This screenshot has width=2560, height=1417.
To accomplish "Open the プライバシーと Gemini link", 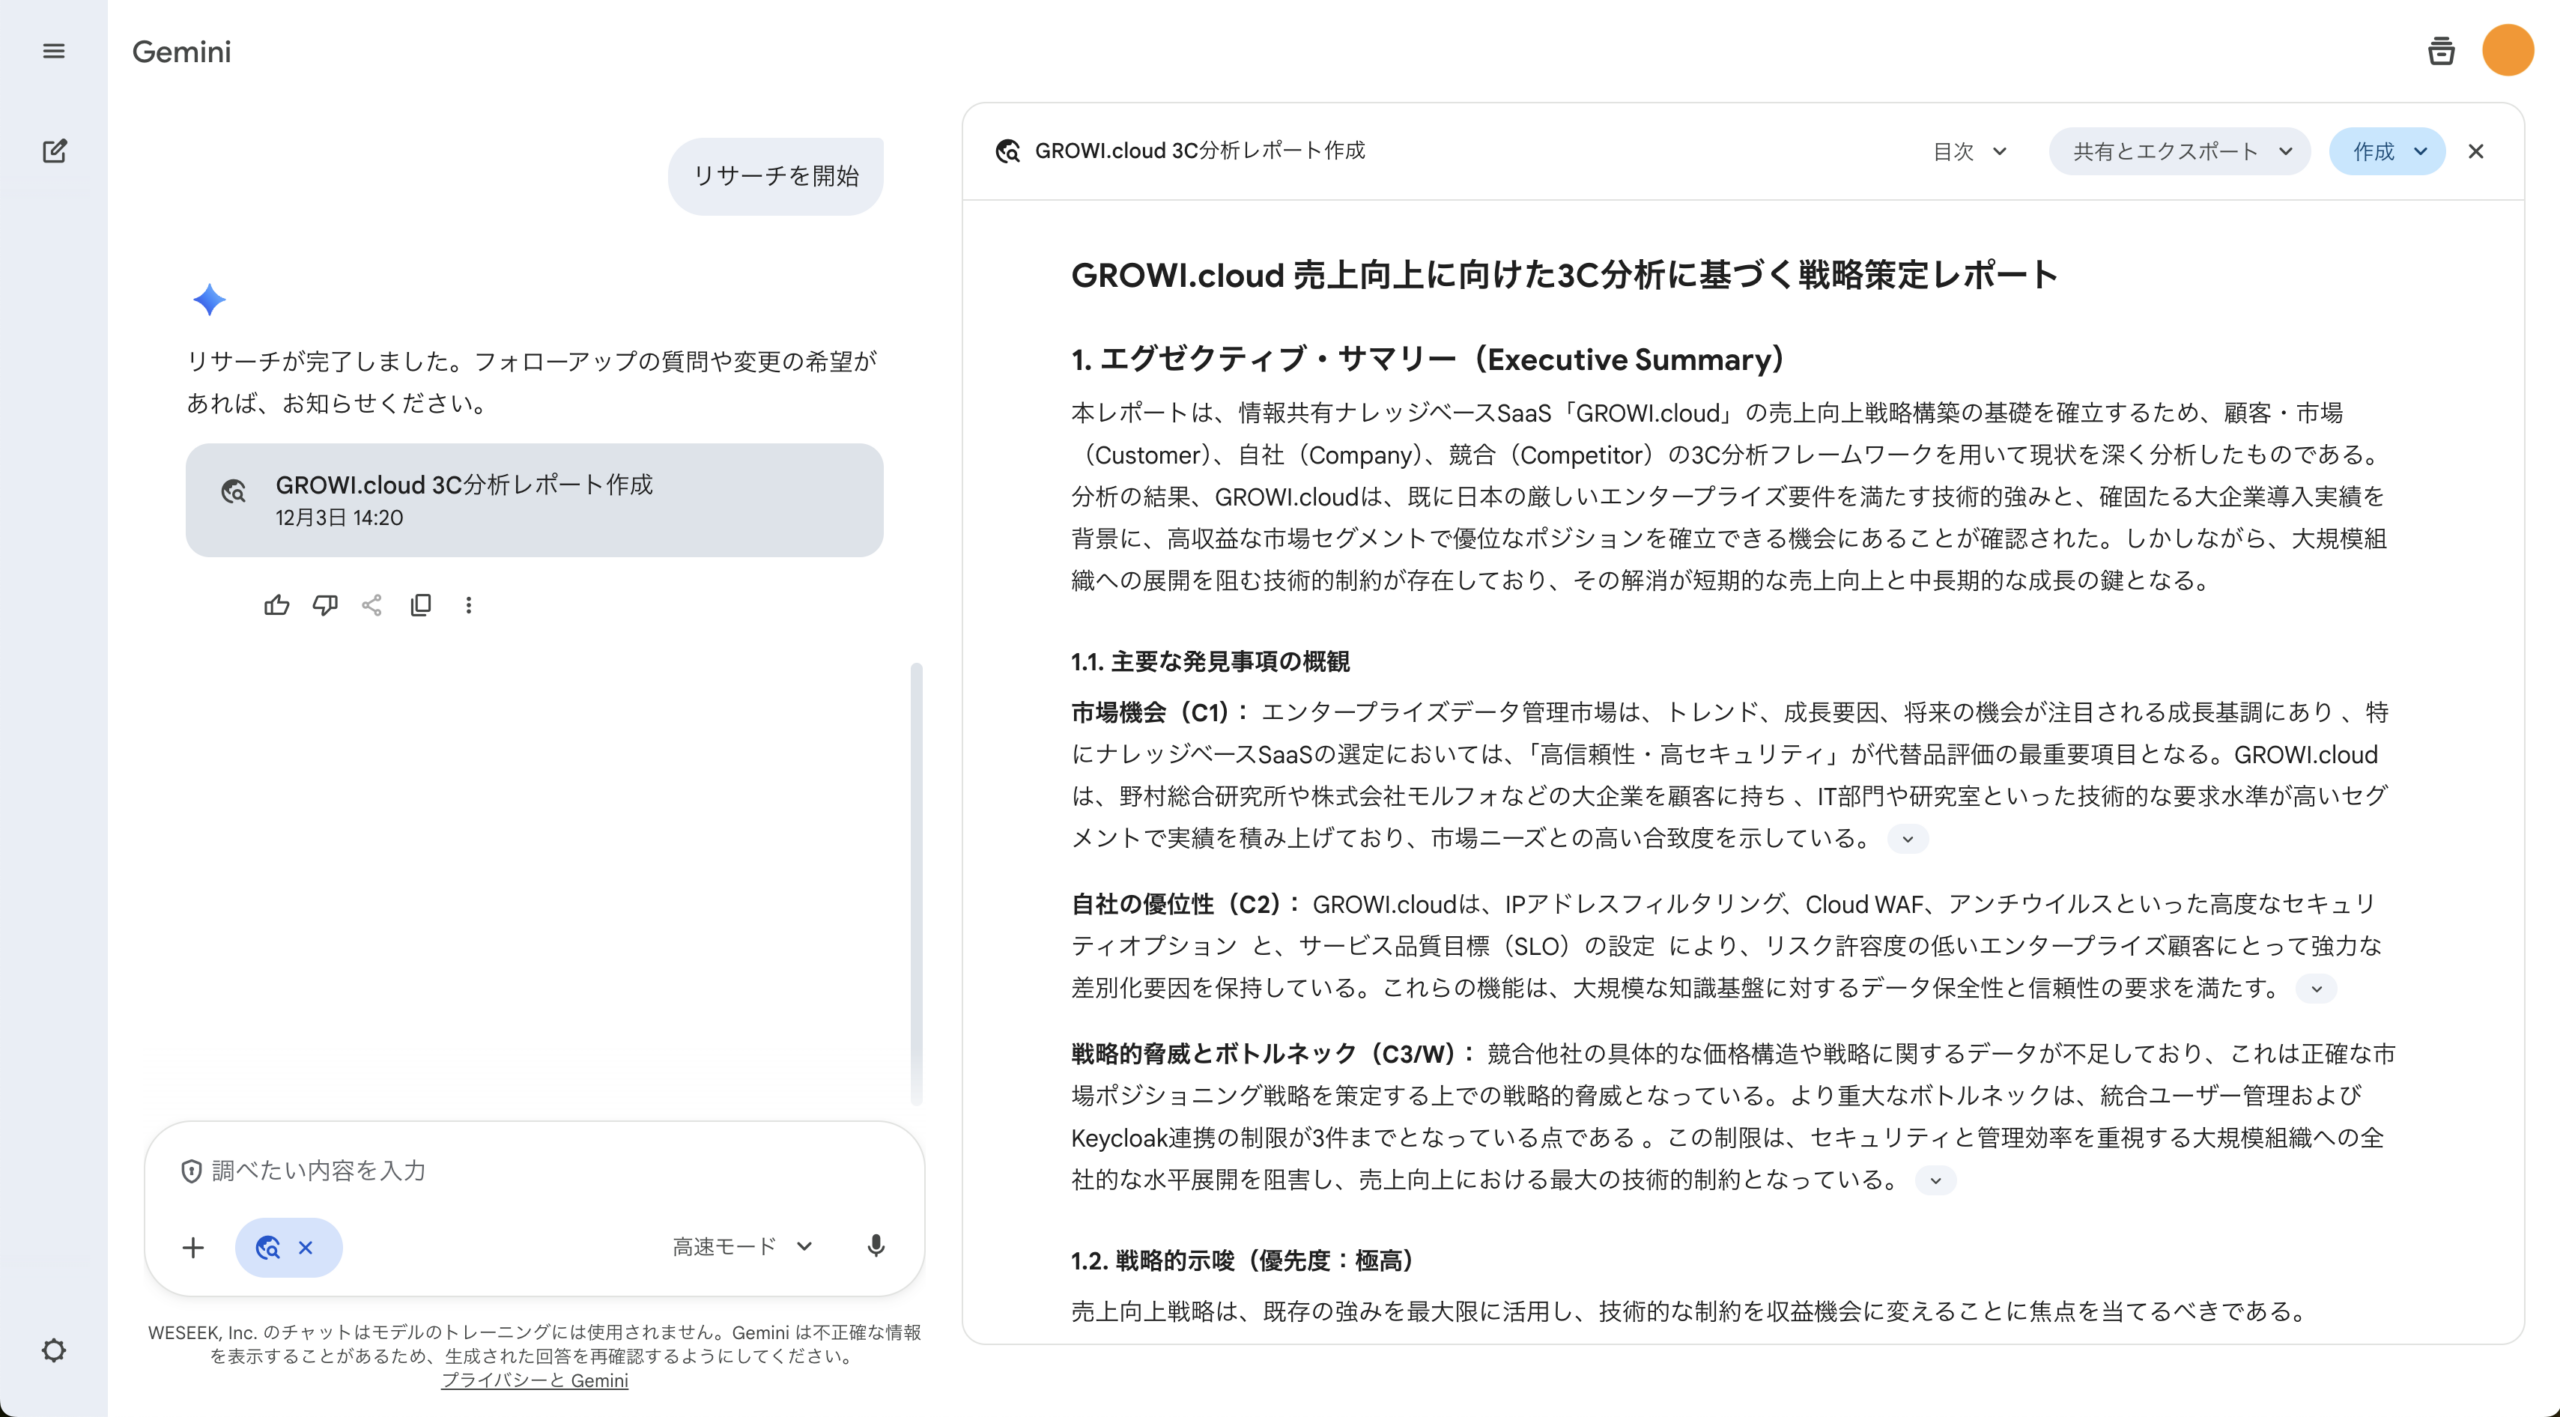I will [x=534, y=1380].
